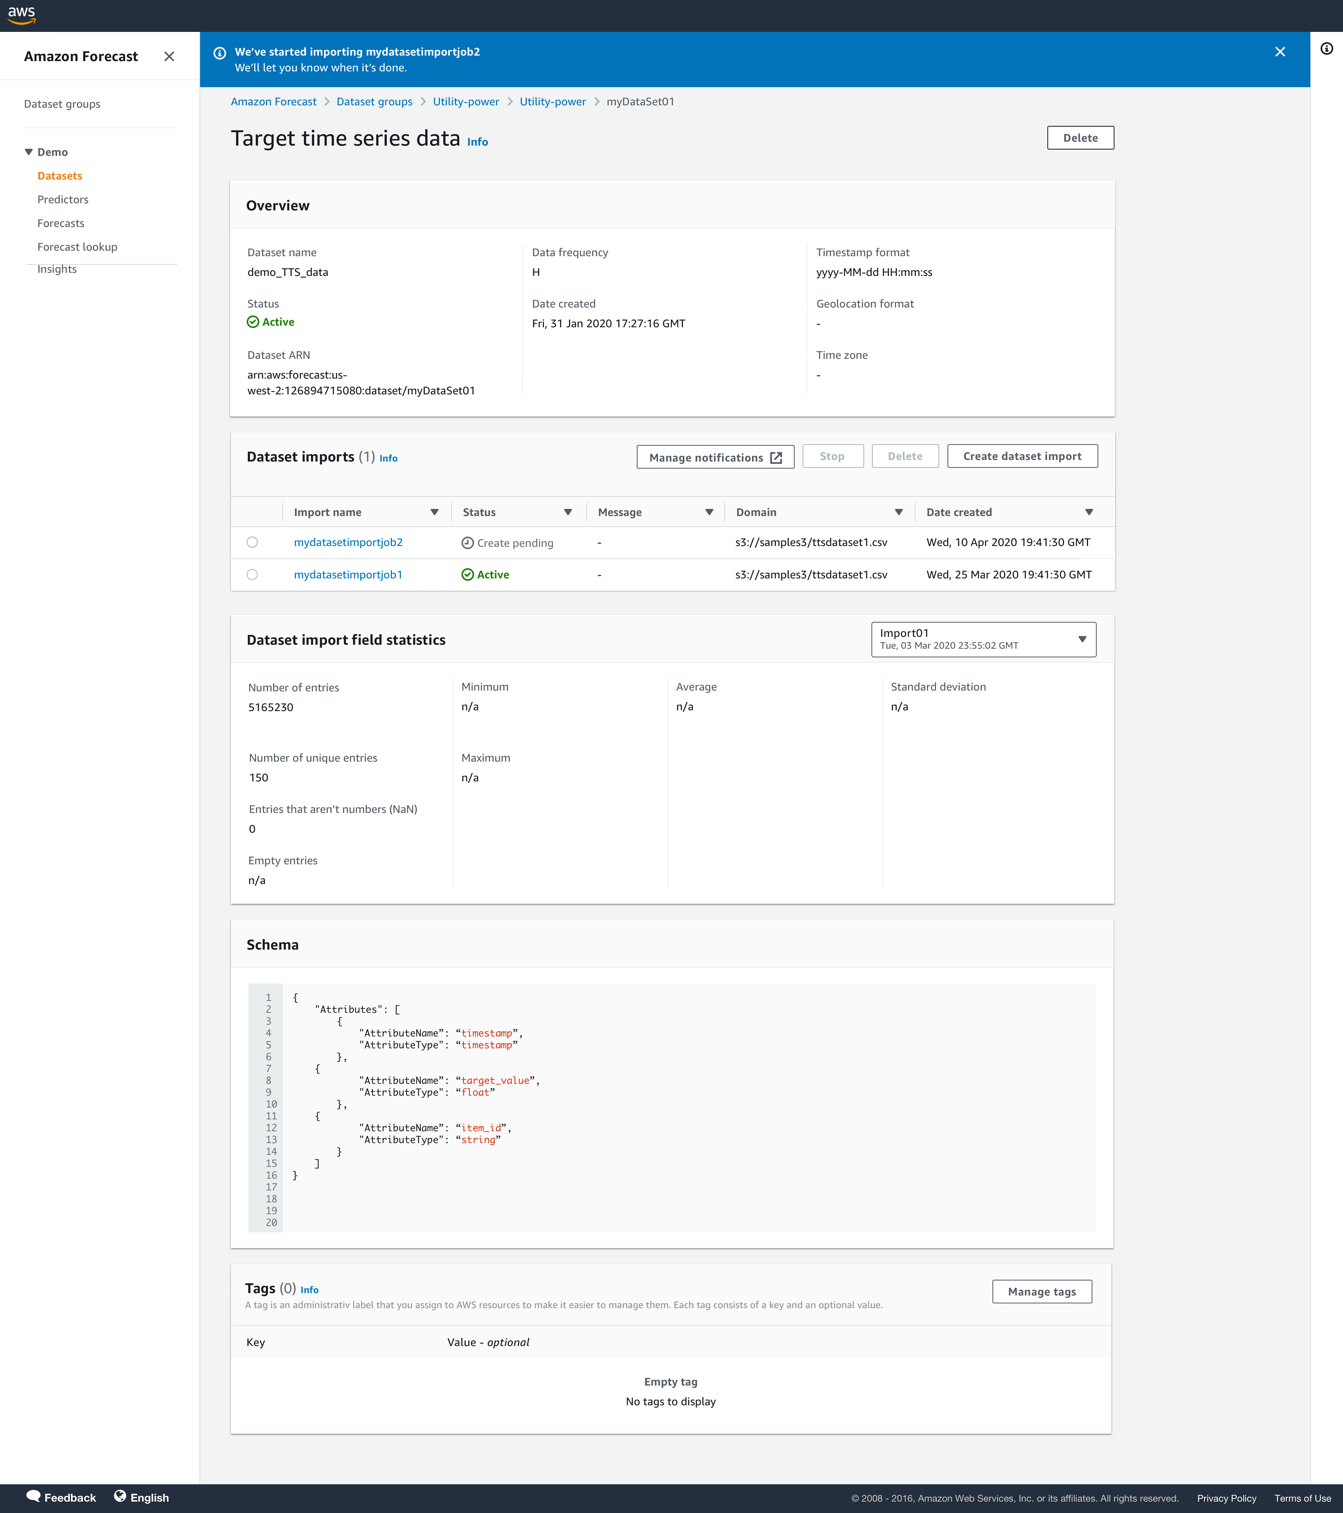Open Dataset groups in the sidebar
Viewport: 1343px width, 1513px height.
pyautogui.click(x=62, y=104)
